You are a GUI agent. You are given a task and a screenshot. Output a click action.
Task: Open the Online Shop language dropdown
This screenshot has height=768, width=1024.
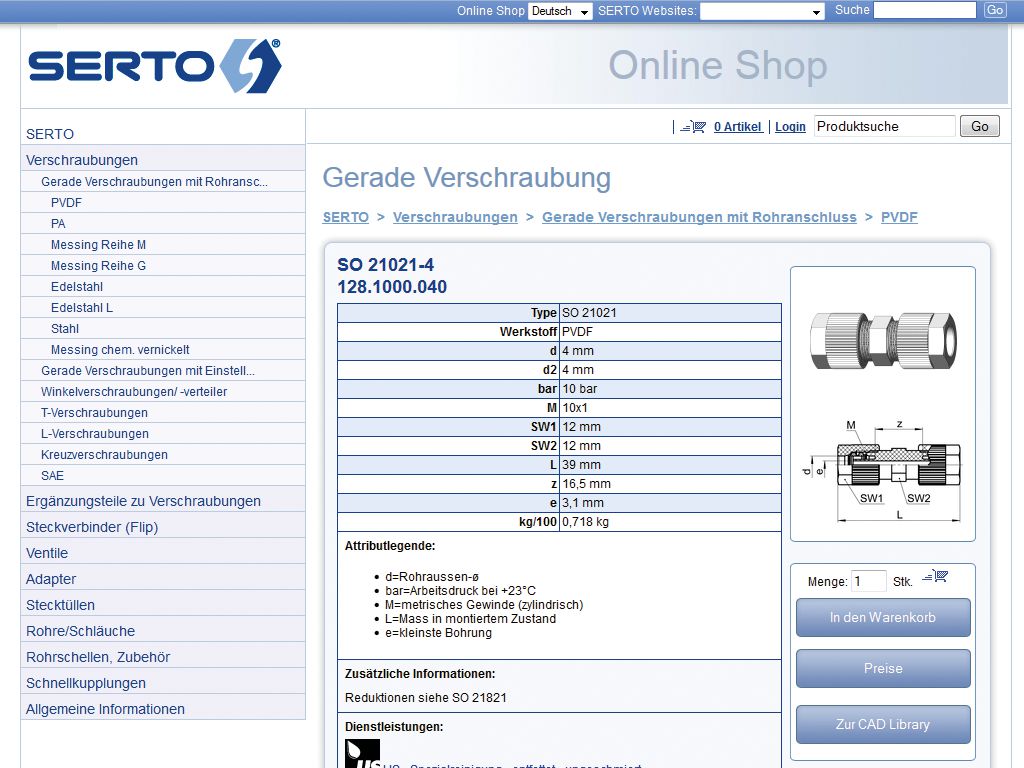(560, 11)
